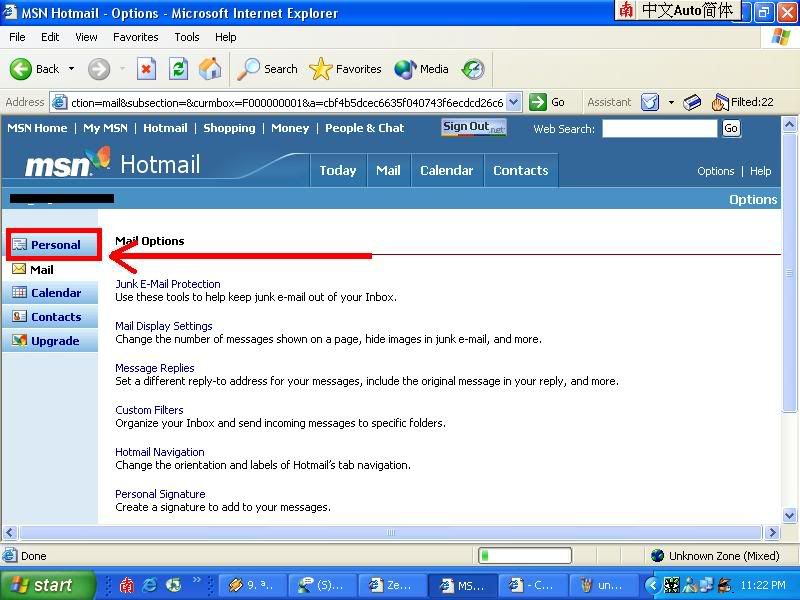Screen dimensions: 800x600
Task: Open the Favorites menu
Action: click(x=136, y=37)
